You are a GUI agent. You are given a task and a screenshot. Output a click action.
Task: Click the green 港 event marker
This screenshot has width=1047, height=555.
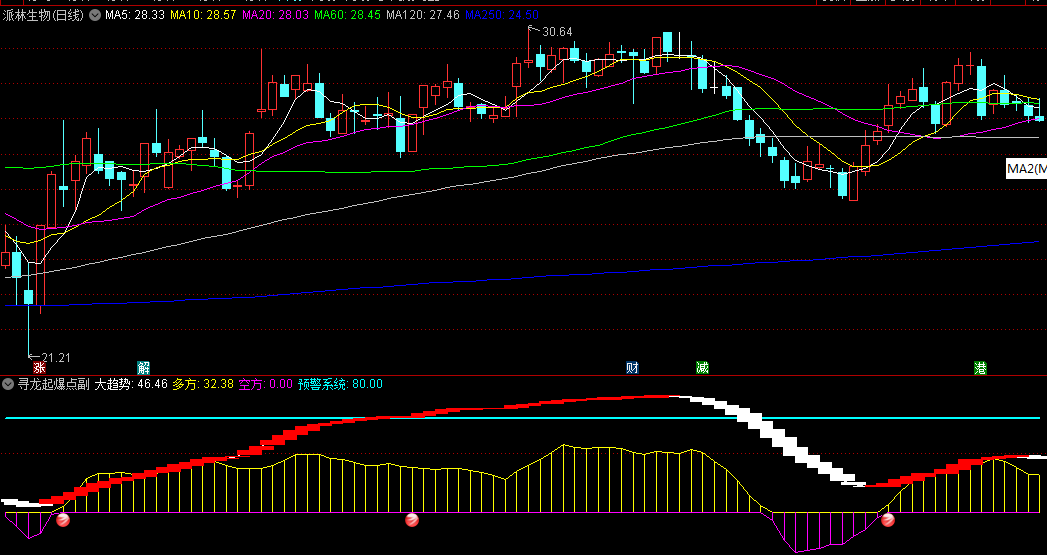(x=980, y=367)
